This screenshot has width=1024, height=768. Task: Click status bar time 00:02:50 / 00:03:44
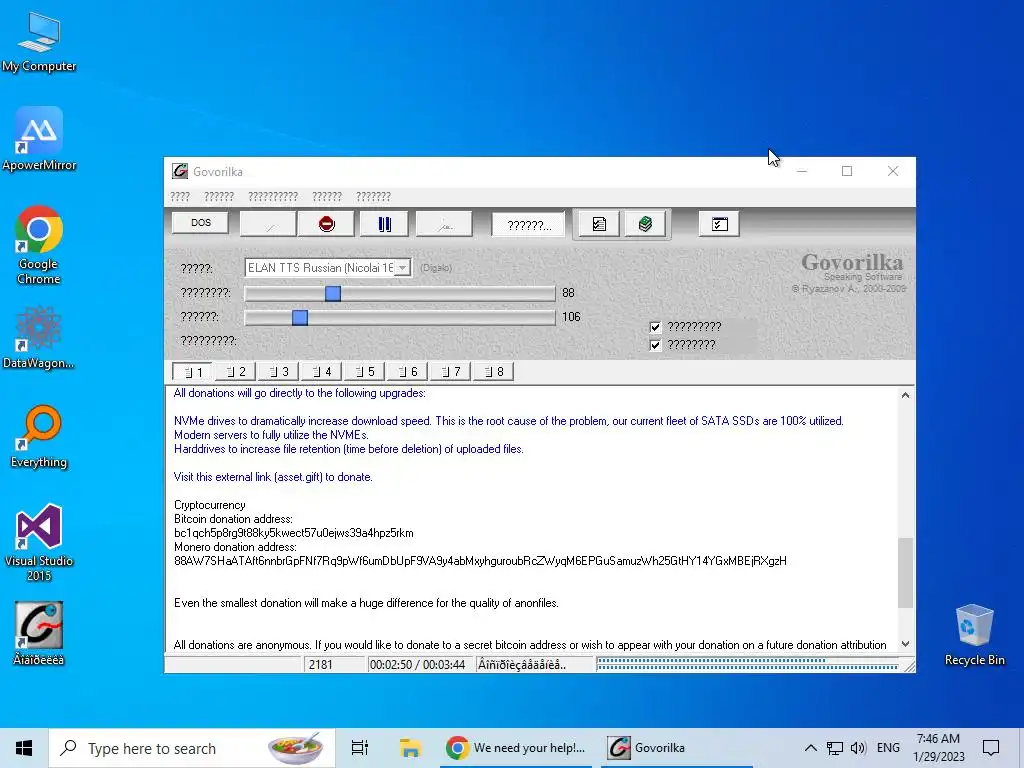[417, 665]
